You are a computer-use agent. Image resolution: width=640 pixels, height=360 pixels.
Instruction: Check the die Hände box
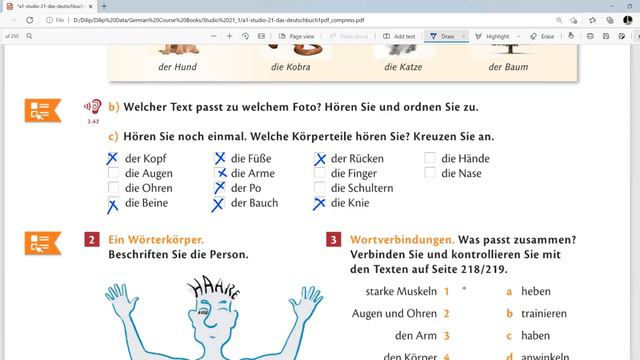(x=430, y=158)
